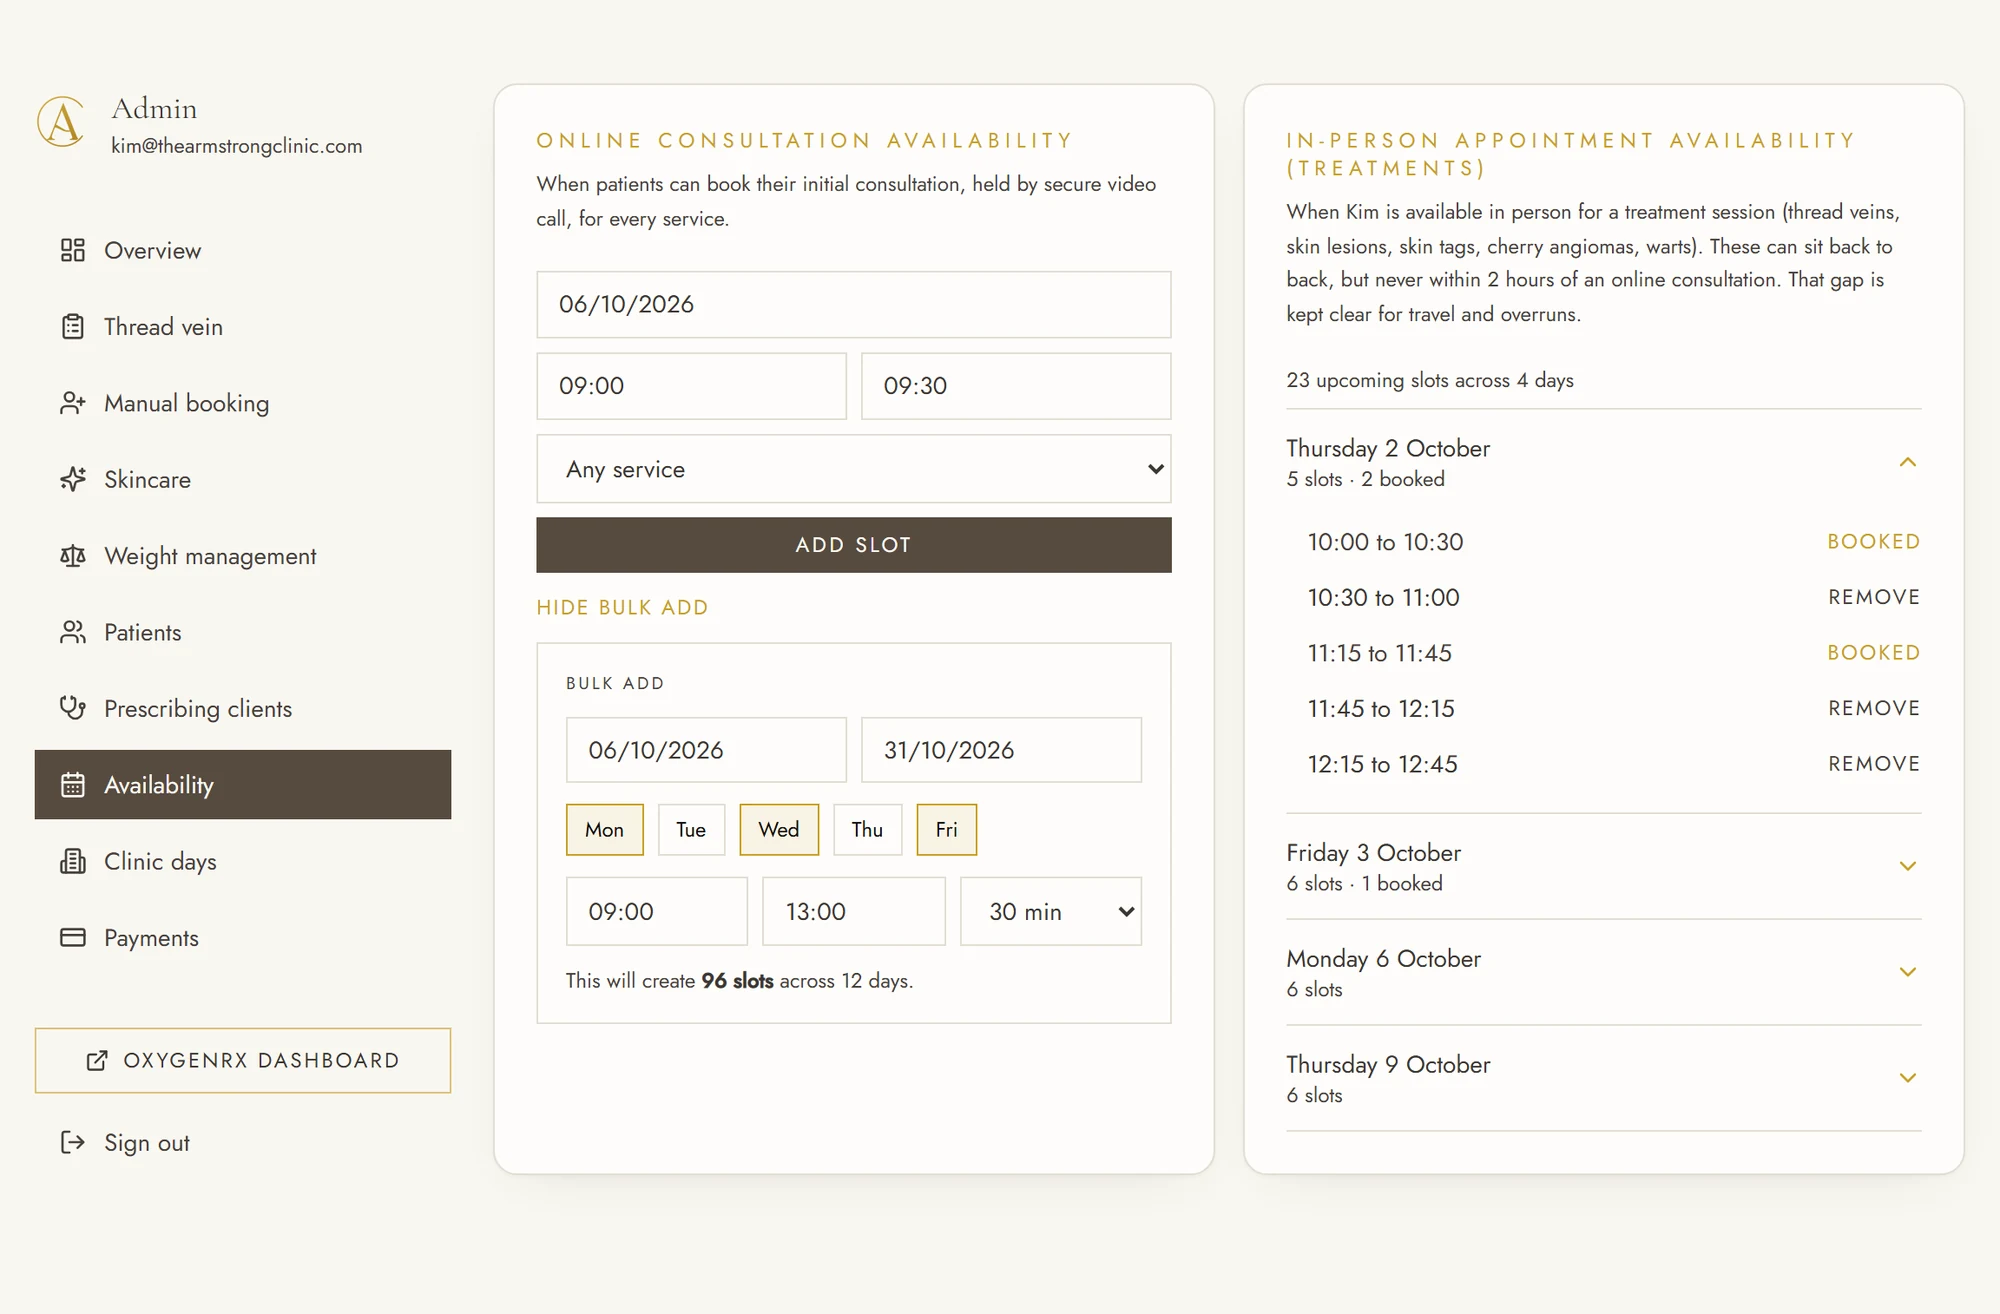Expand the Monday 6 October slots
This screenshot has width=2000, height=1314.
point(1907,972)
